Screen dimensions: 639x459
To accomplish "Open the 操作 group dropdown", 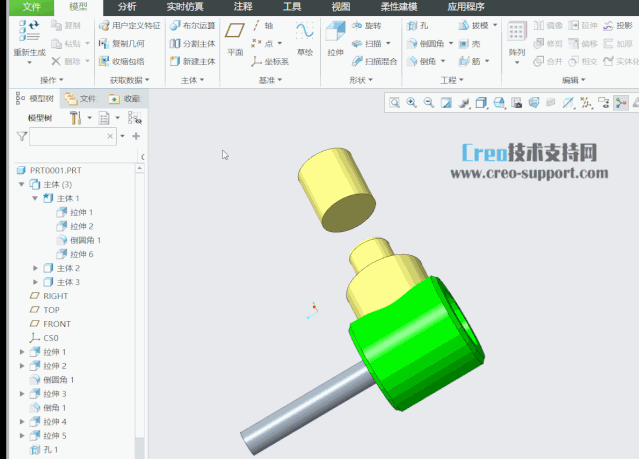I will (51, 80).
